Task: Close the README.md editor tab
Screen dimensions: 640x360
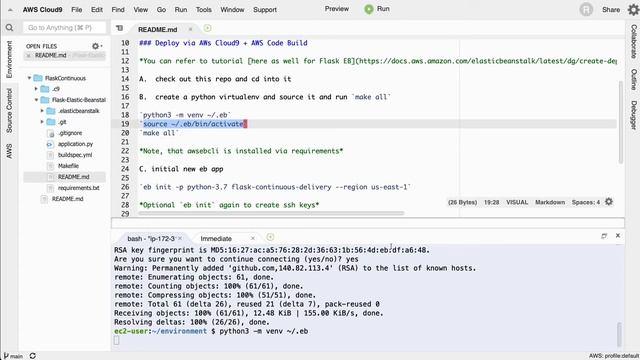Action: coord(190,29)
